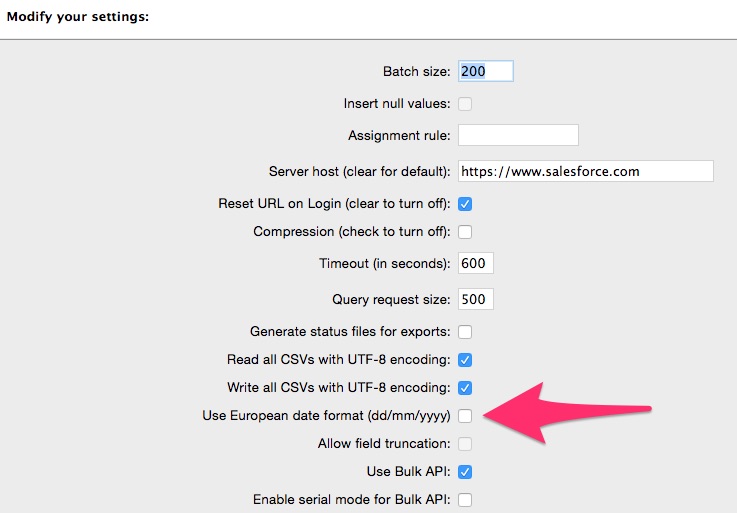Click the 'Server host (clear for default):' label
This screenshot has height=513, width=737.
pos(360,172)
